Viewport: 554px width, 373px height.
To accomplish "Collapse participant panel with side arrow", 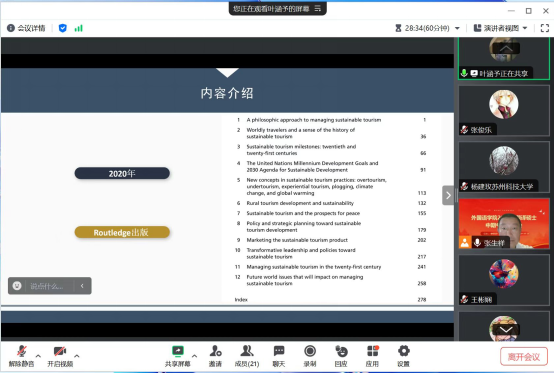I will coord(448,195).
